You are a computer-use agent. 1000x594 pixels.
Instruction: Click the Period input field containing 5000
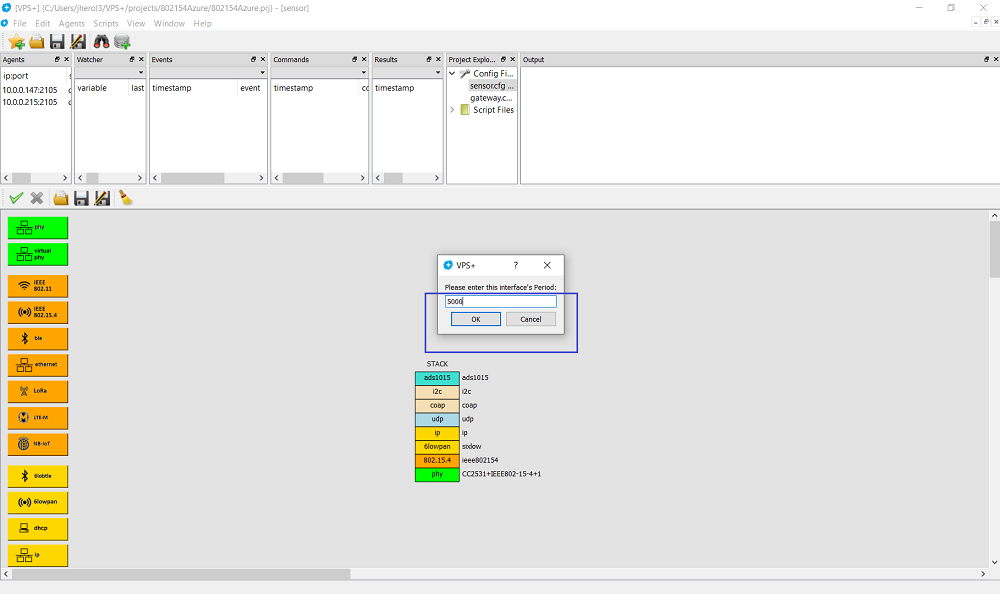(500, 301)
